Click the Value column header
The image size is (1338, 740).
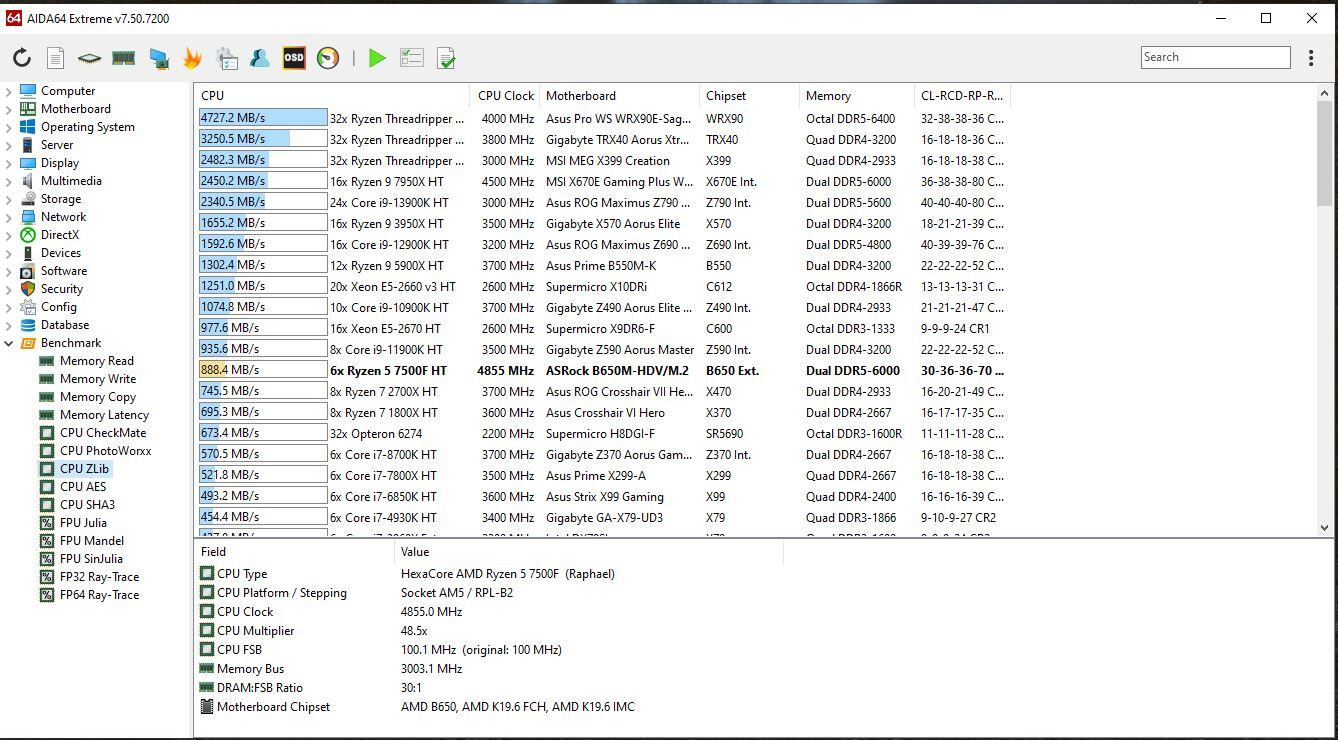pos(588,552)
